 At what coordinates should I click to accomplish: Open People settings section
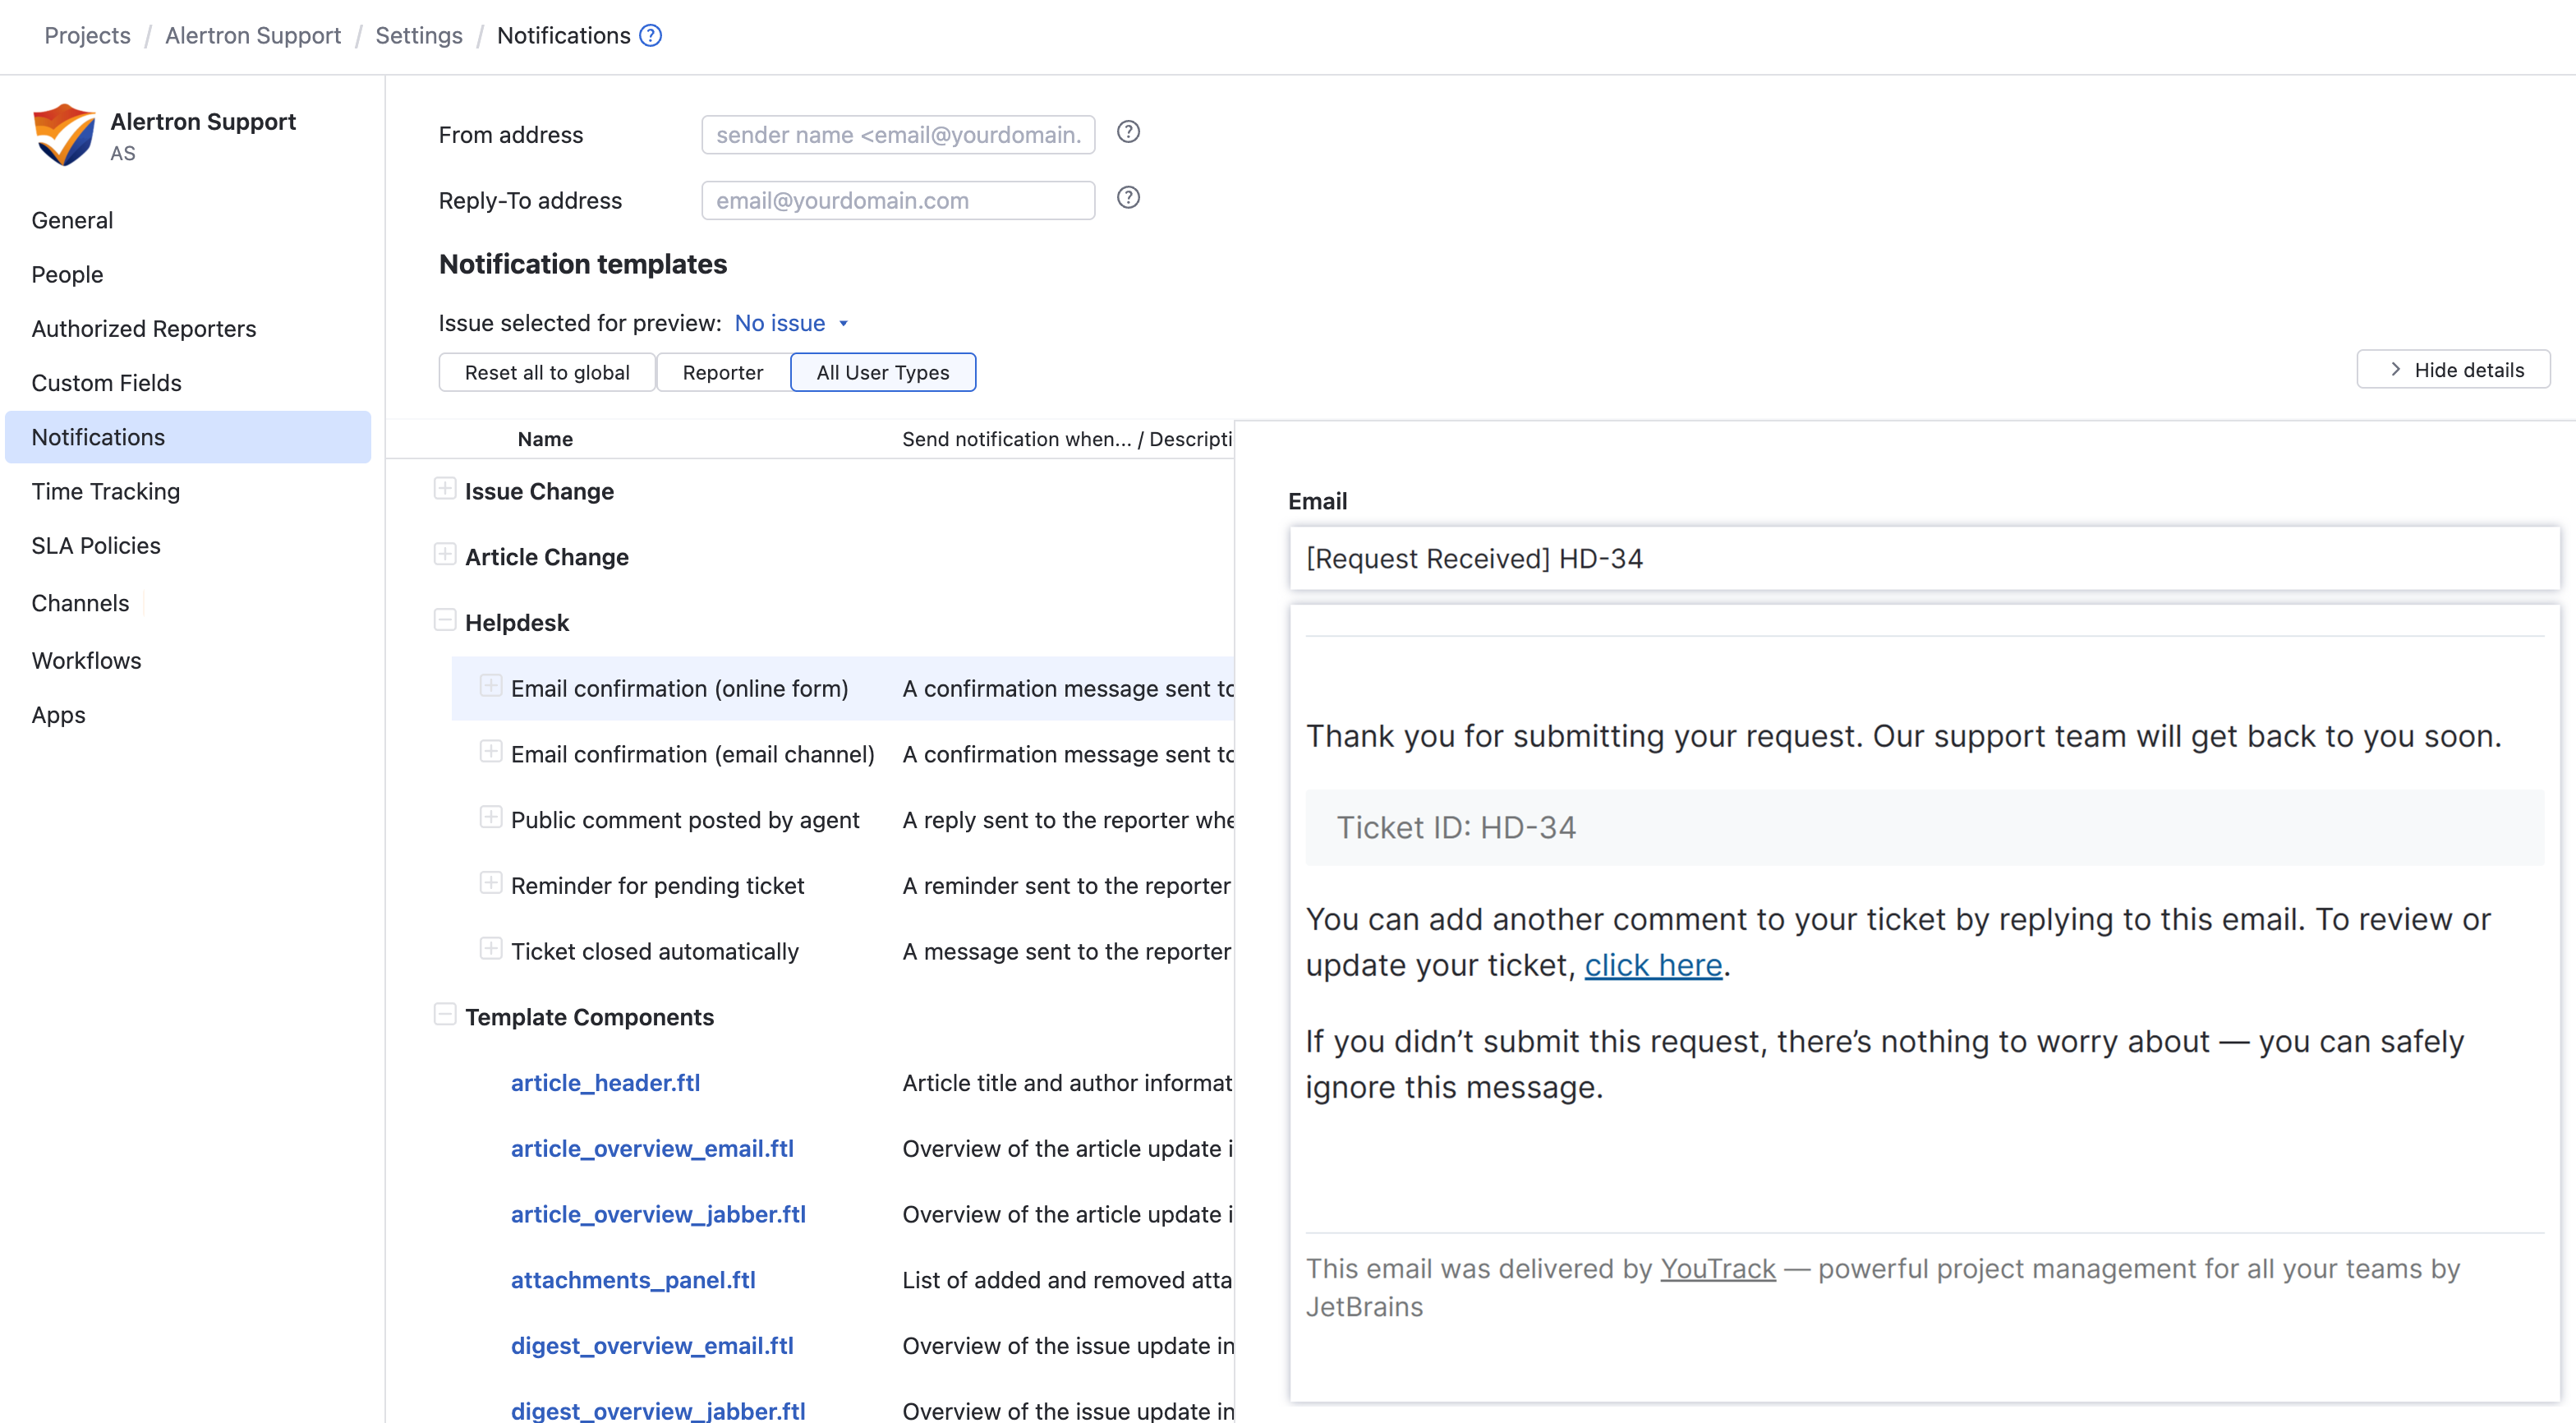pos(67,275)
